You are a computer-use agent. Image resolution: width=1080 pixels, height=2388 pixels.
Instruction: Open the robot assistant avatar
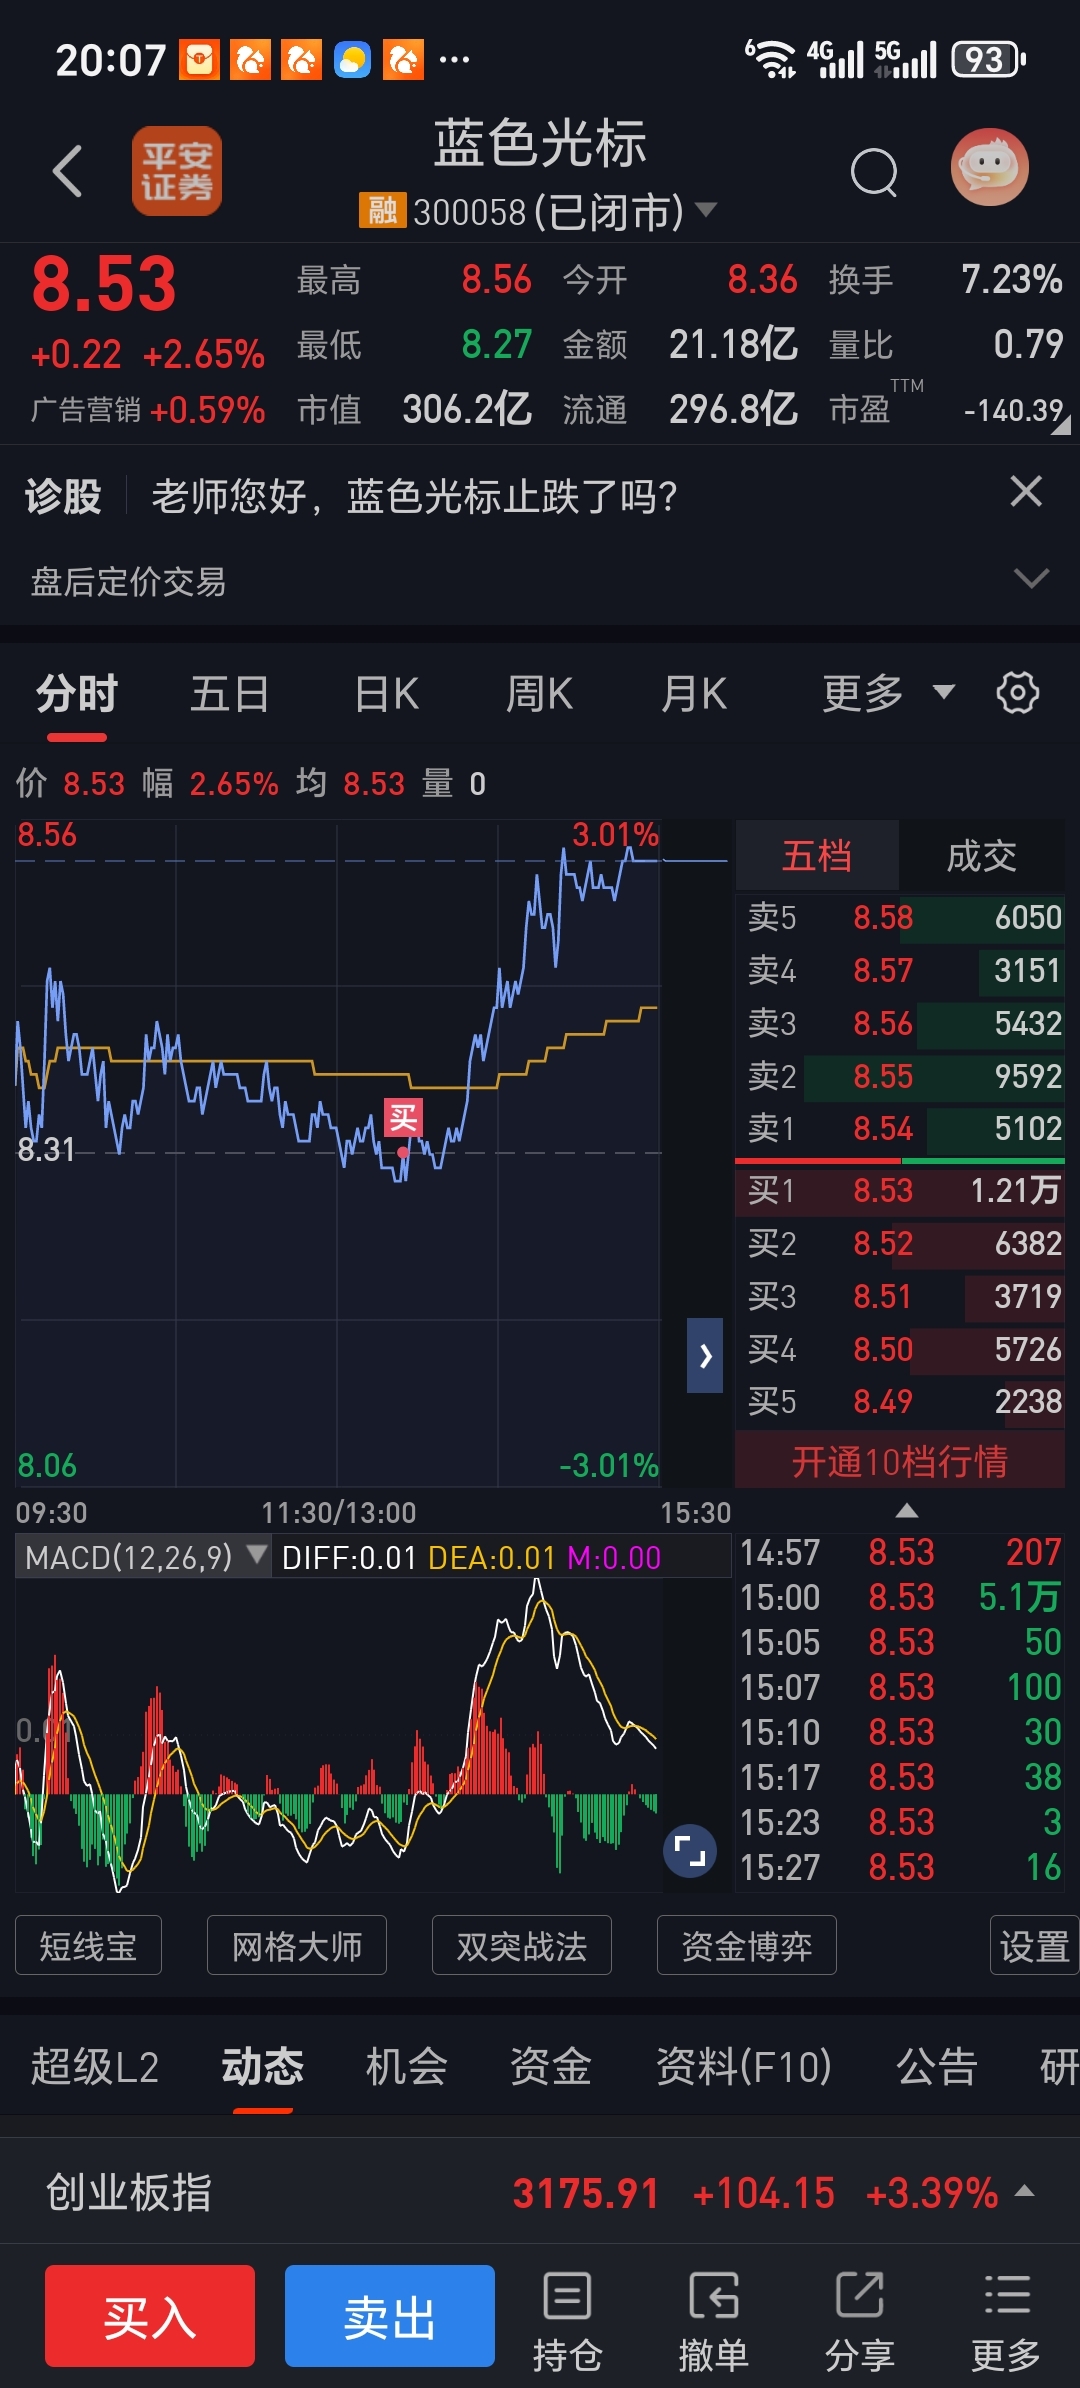pos(989,167)
